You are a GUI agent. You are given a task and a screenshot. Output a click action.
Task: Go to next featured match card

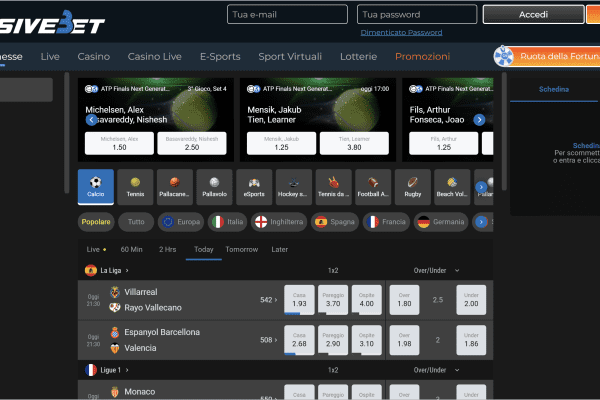[479, 120]
